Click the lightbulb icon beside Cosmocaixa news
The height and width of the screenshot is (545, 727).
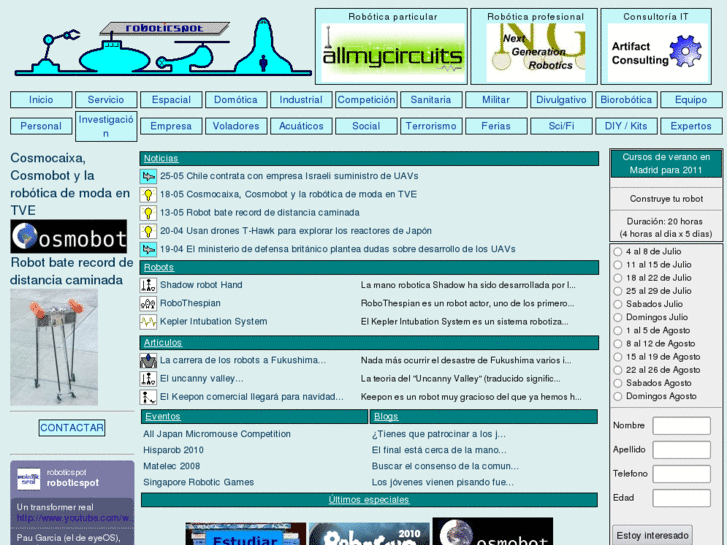click(148, 195)
